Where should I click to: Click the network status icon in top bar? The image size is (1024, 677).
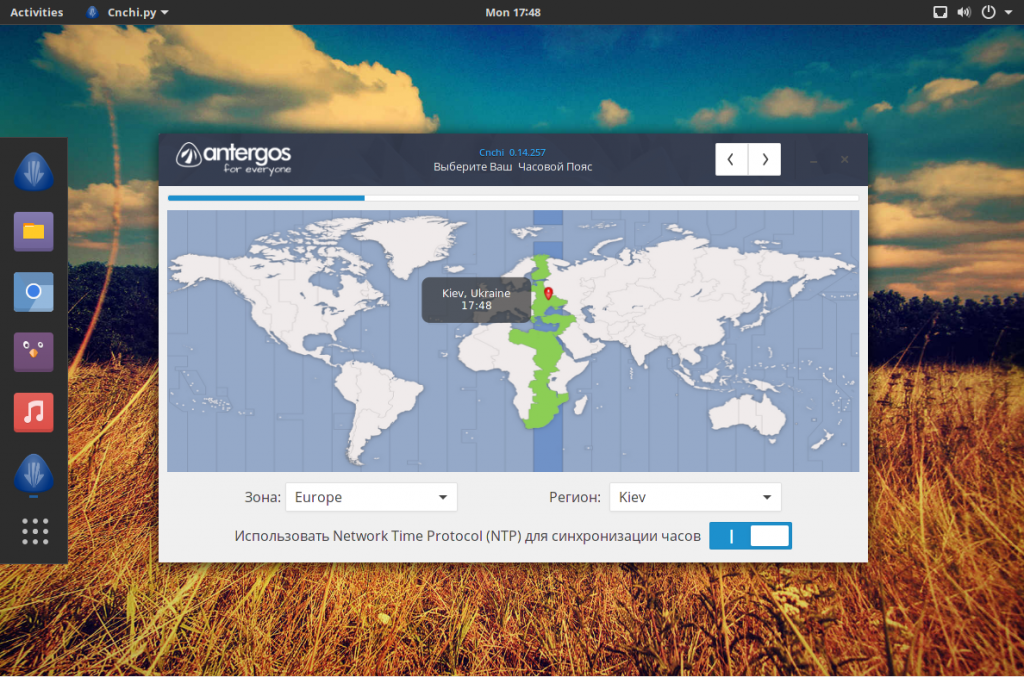[x=940, y=12]
